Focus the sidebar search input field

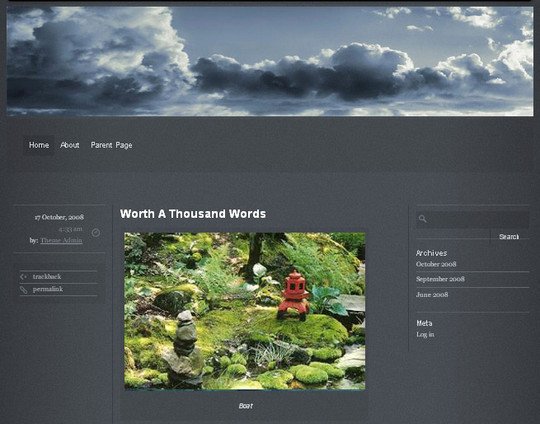(472, 219)
